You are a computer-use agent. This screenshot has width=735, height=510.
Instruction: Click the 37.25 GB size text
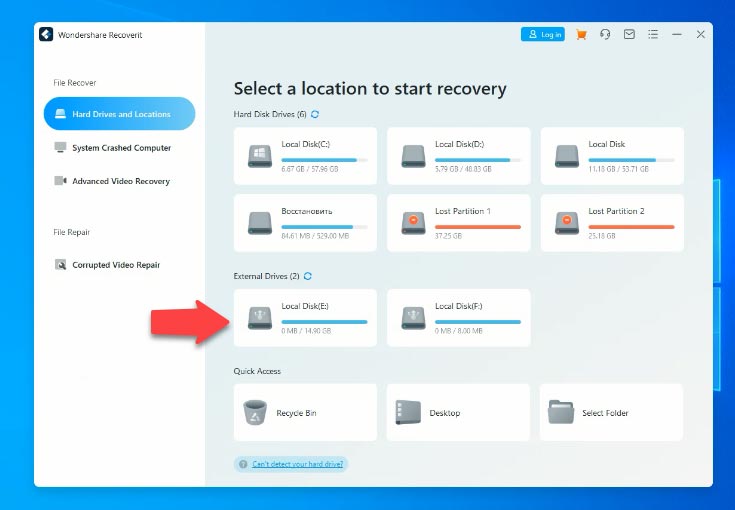tap(448, 236)
